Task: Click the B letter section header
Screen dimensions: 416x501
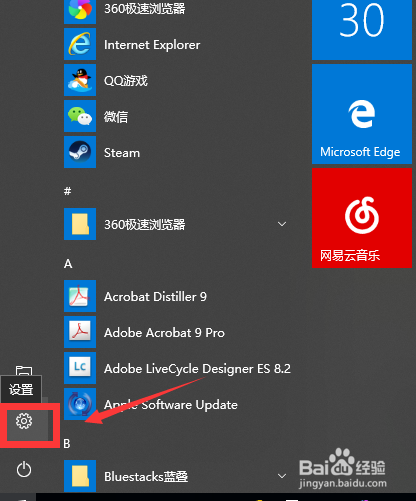Action: pos(67,444)
